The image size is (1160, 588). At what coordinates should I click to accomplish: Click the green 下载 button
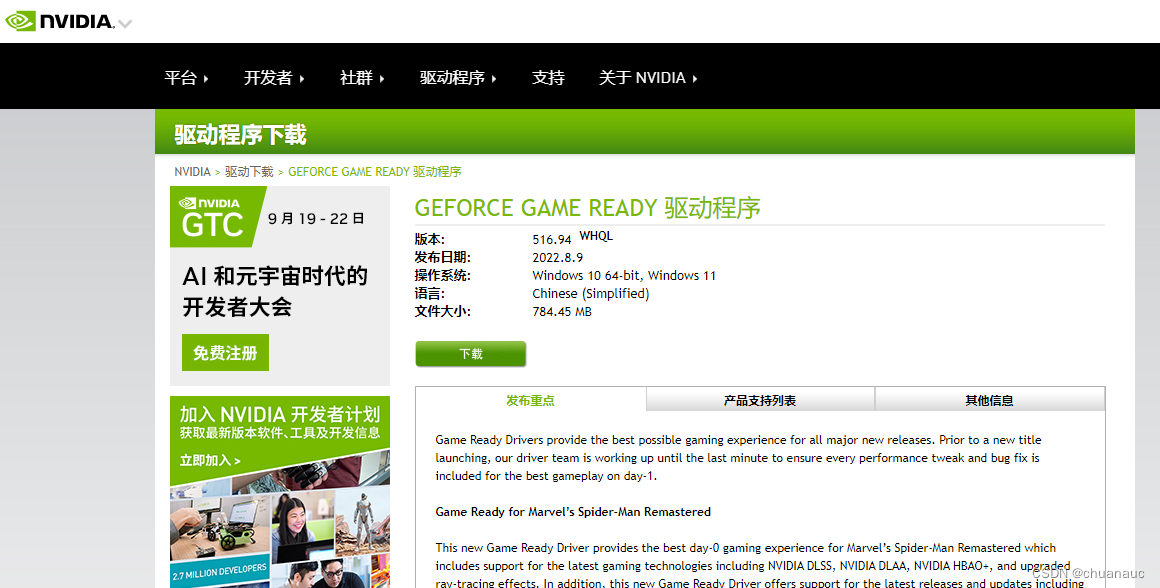pos(471,354)
